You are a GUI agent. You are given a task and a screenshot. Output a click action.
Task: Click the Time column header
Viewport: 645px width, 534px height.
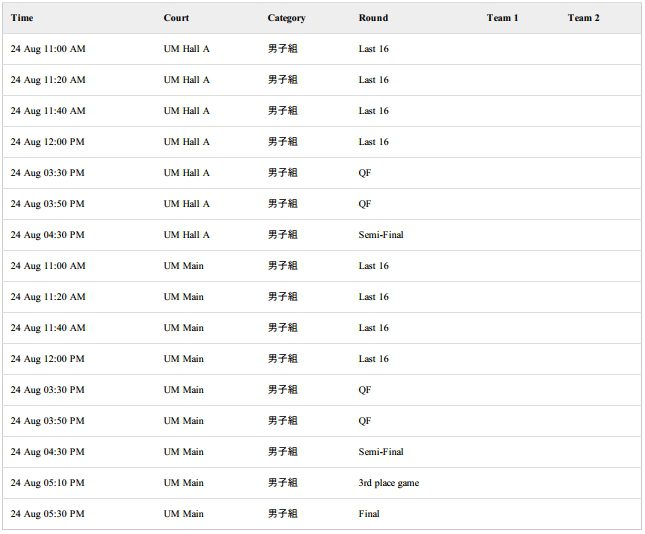click(x=22, y=18)
